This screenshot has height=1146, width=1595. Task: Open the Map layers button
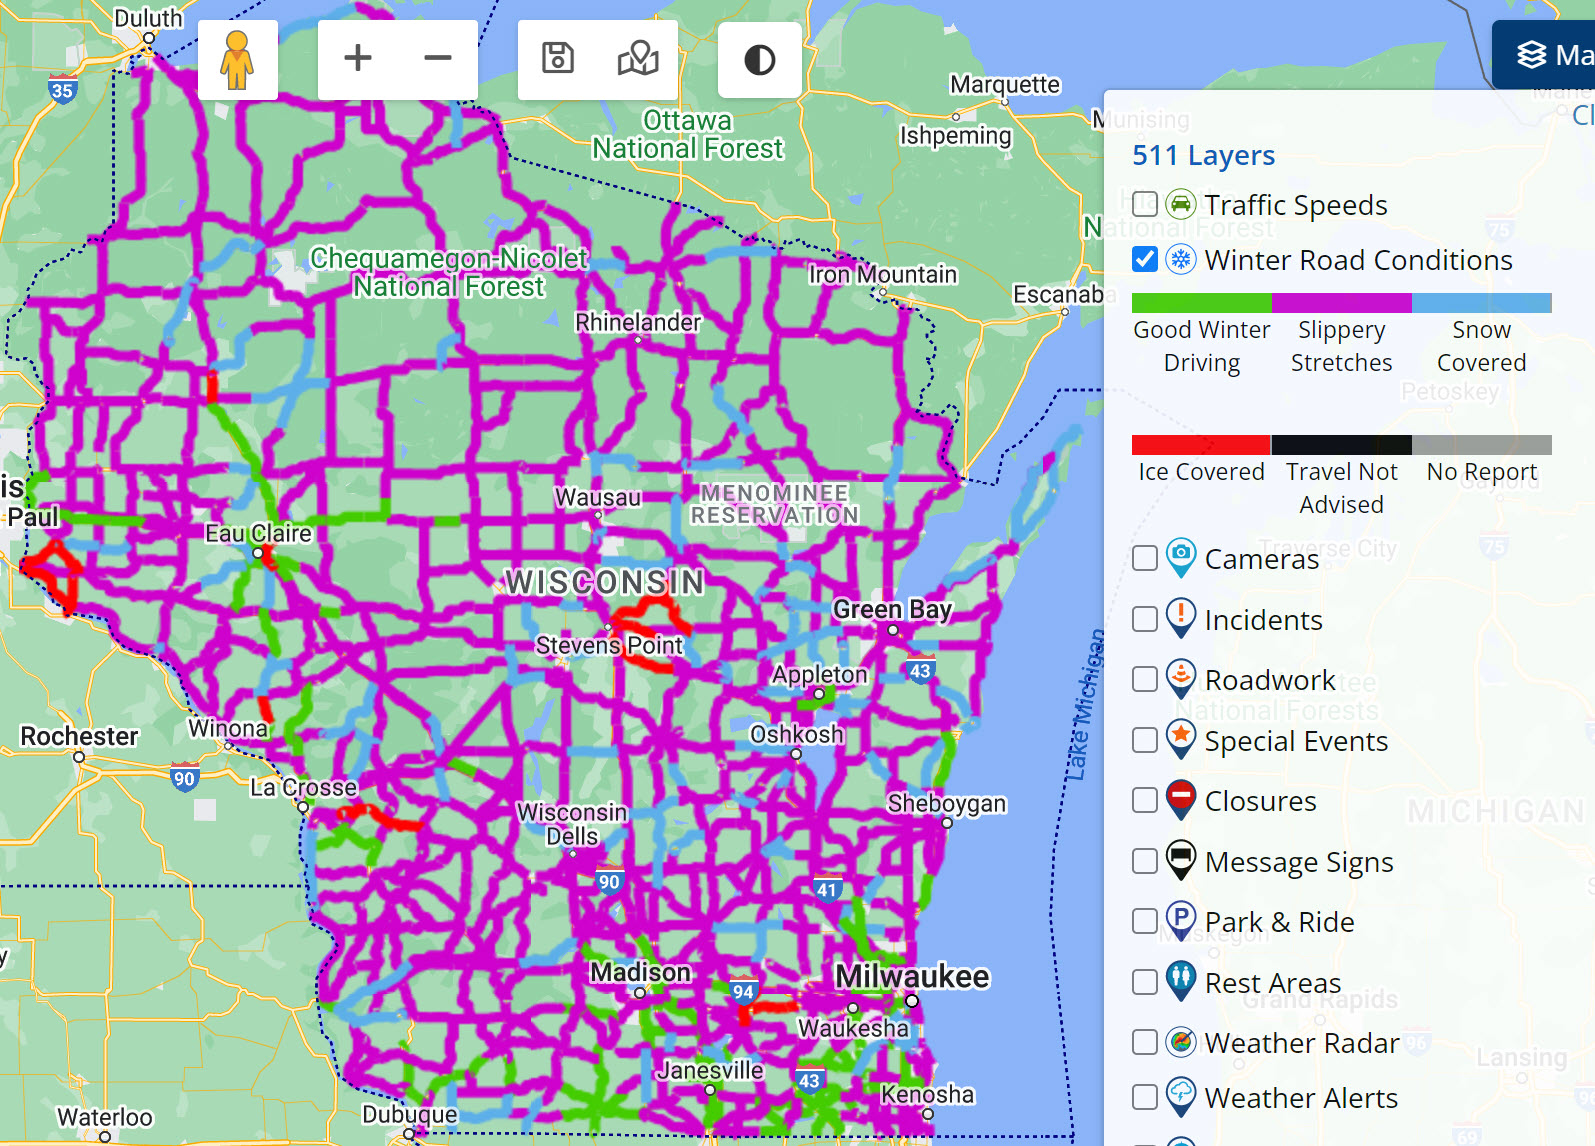pos(1545,55)
